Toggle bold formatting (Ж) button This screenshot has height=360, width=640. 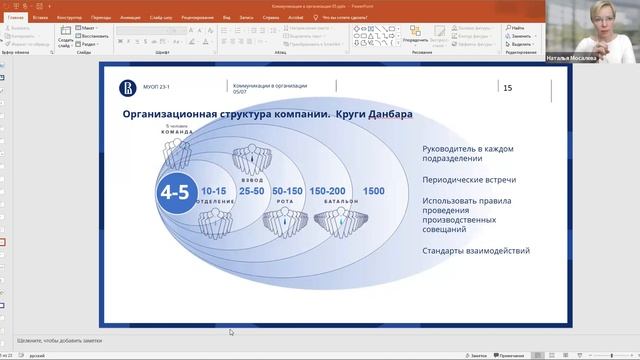tap(120, 42)
